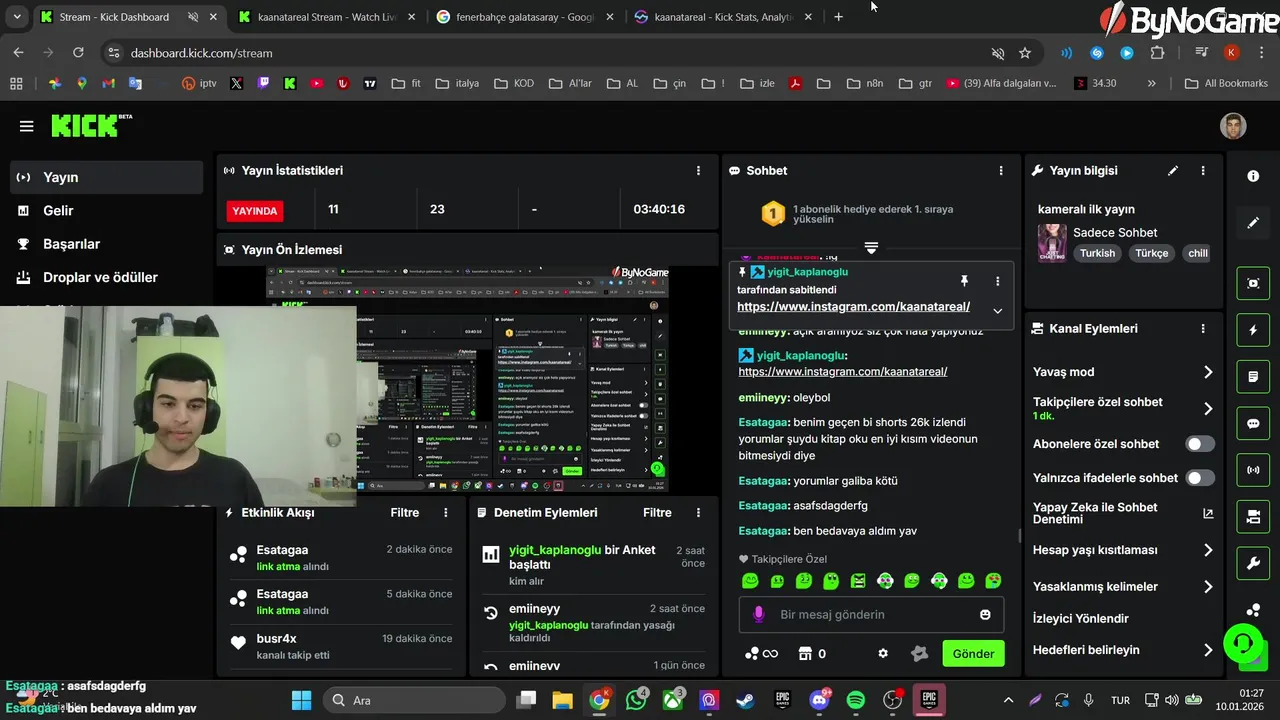
Task: Show more bookmarks with the chevron
Action: click(1152, 83)
